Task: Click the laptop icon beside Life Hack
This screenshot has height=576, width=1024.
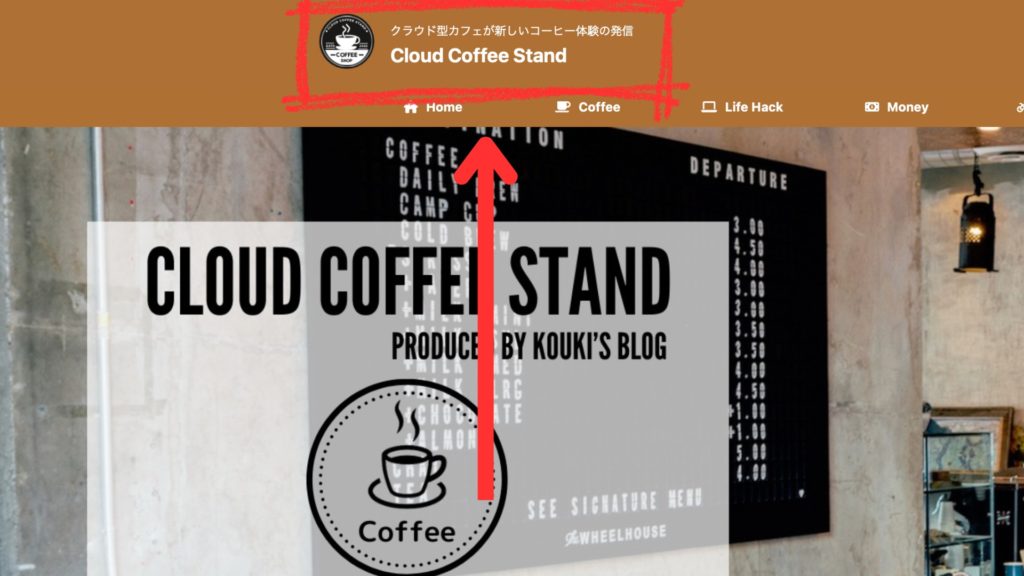Action: (709, 106)
